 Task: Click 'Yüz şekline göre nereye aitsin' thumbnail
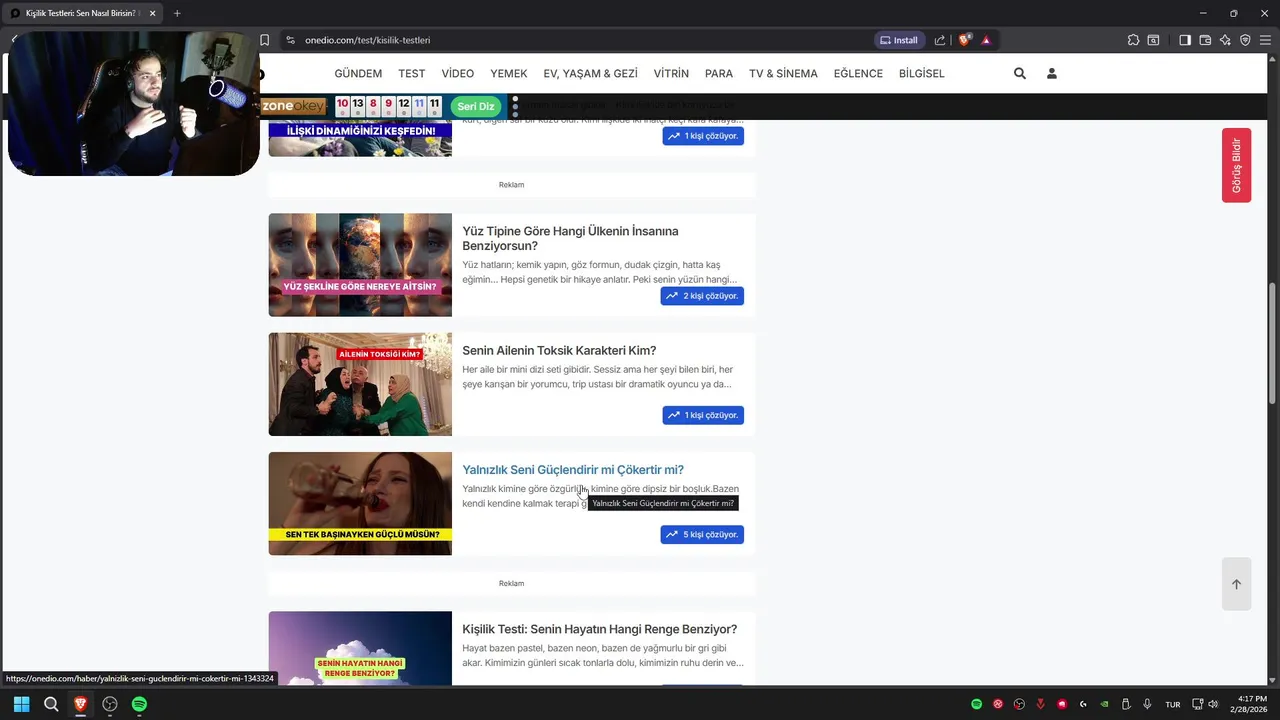[360, 265]
